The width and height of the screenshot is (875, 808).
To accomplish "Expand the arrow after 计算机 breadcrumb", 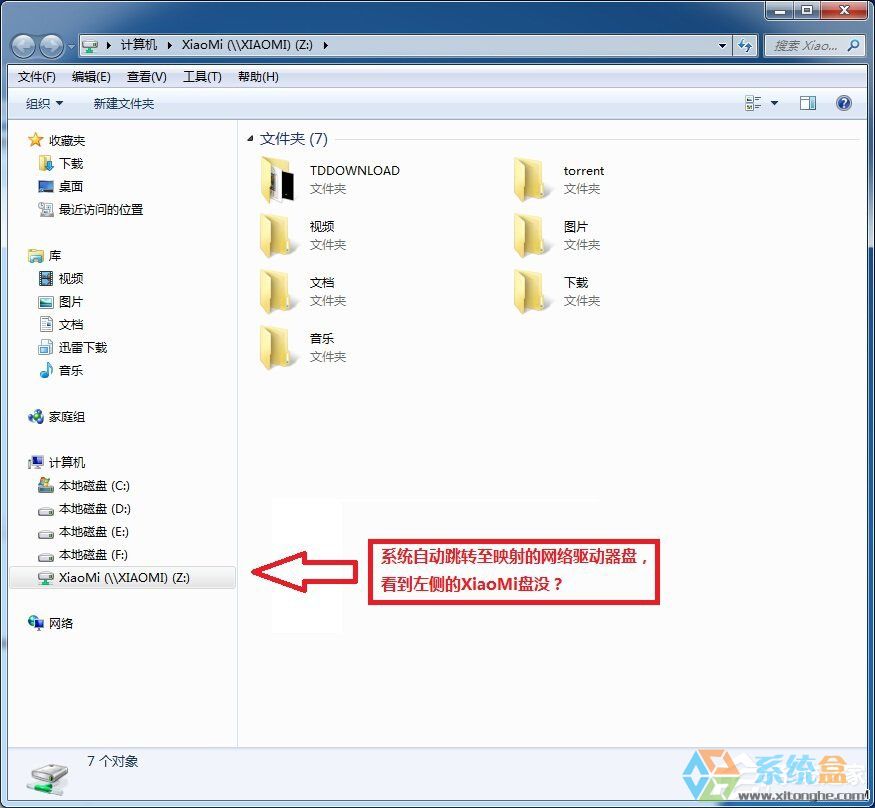I will coord(170,45).
